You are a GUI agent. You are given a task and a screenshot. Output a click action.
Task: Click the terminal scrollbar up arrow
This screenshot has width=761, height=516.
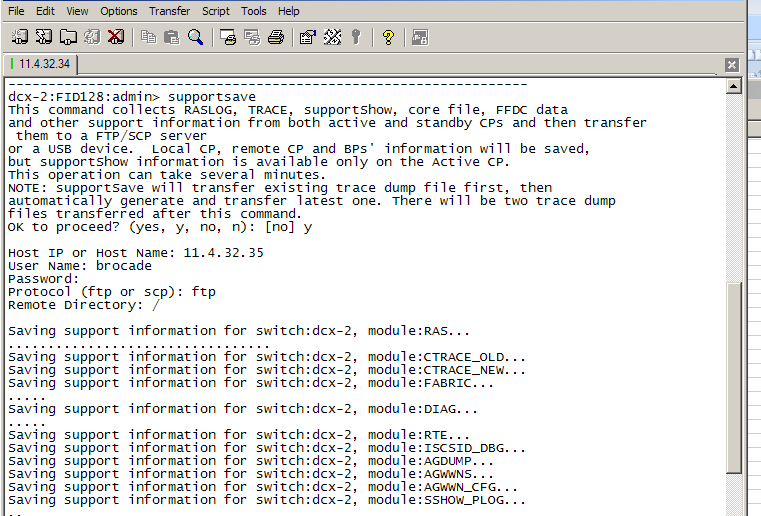[734, 86]
